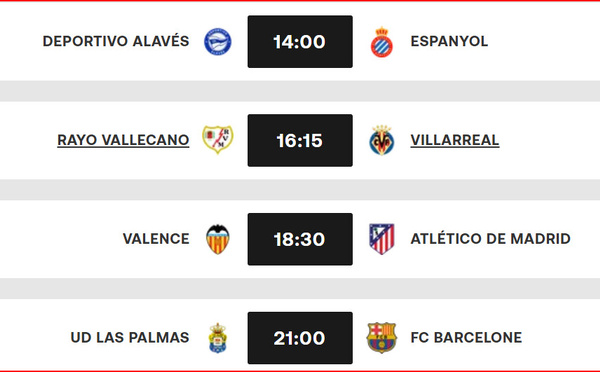Click the 16:15 match time box

click(300, 140)
